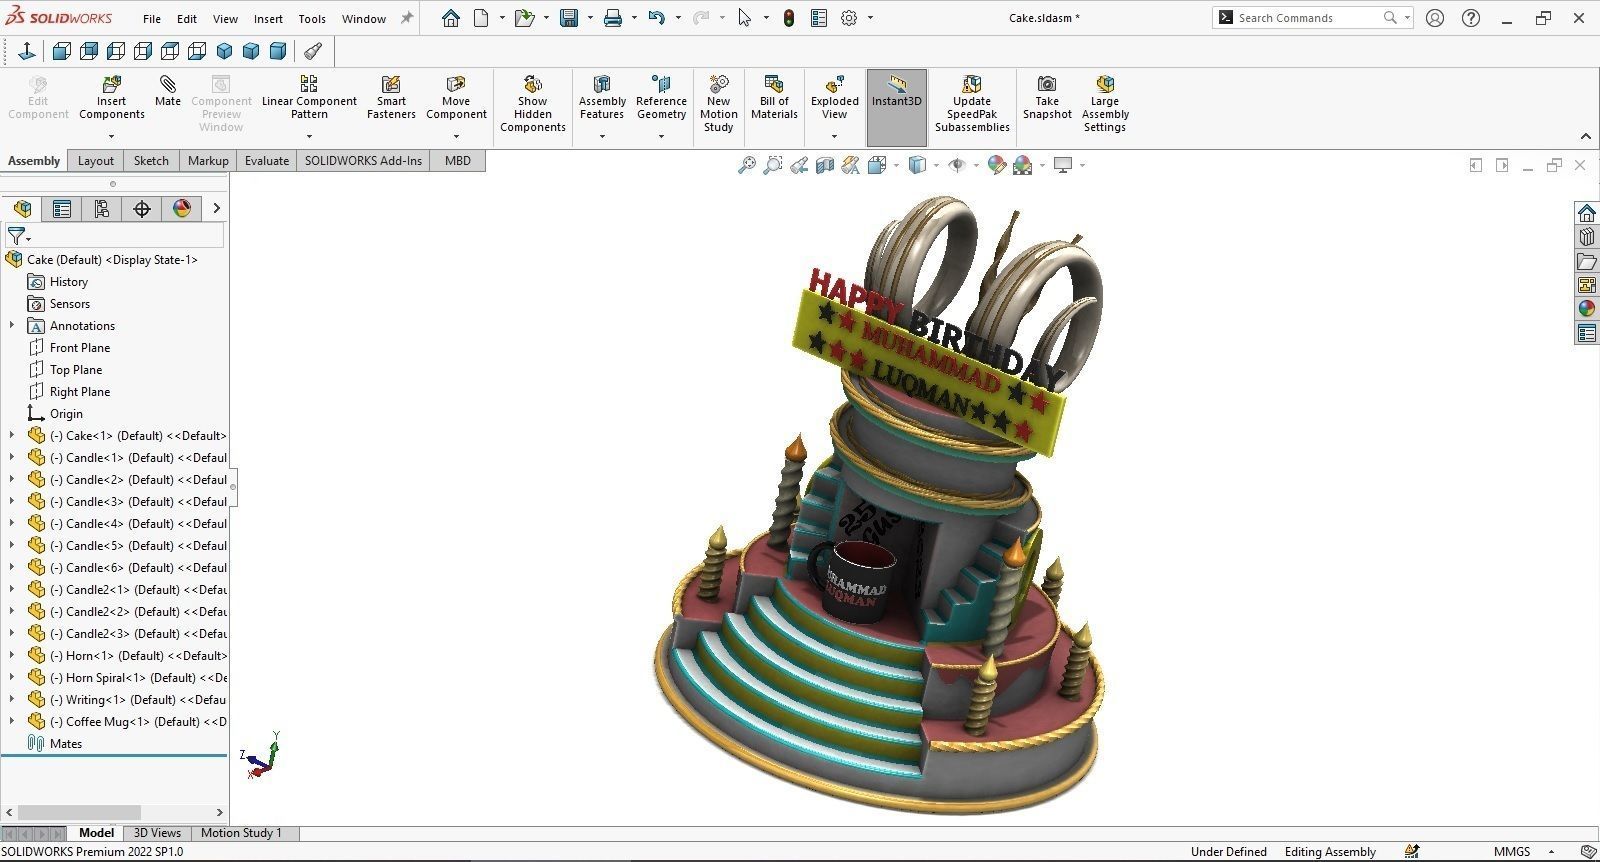Switch to the ConfigurationManager tab icon

pos(102,208)
